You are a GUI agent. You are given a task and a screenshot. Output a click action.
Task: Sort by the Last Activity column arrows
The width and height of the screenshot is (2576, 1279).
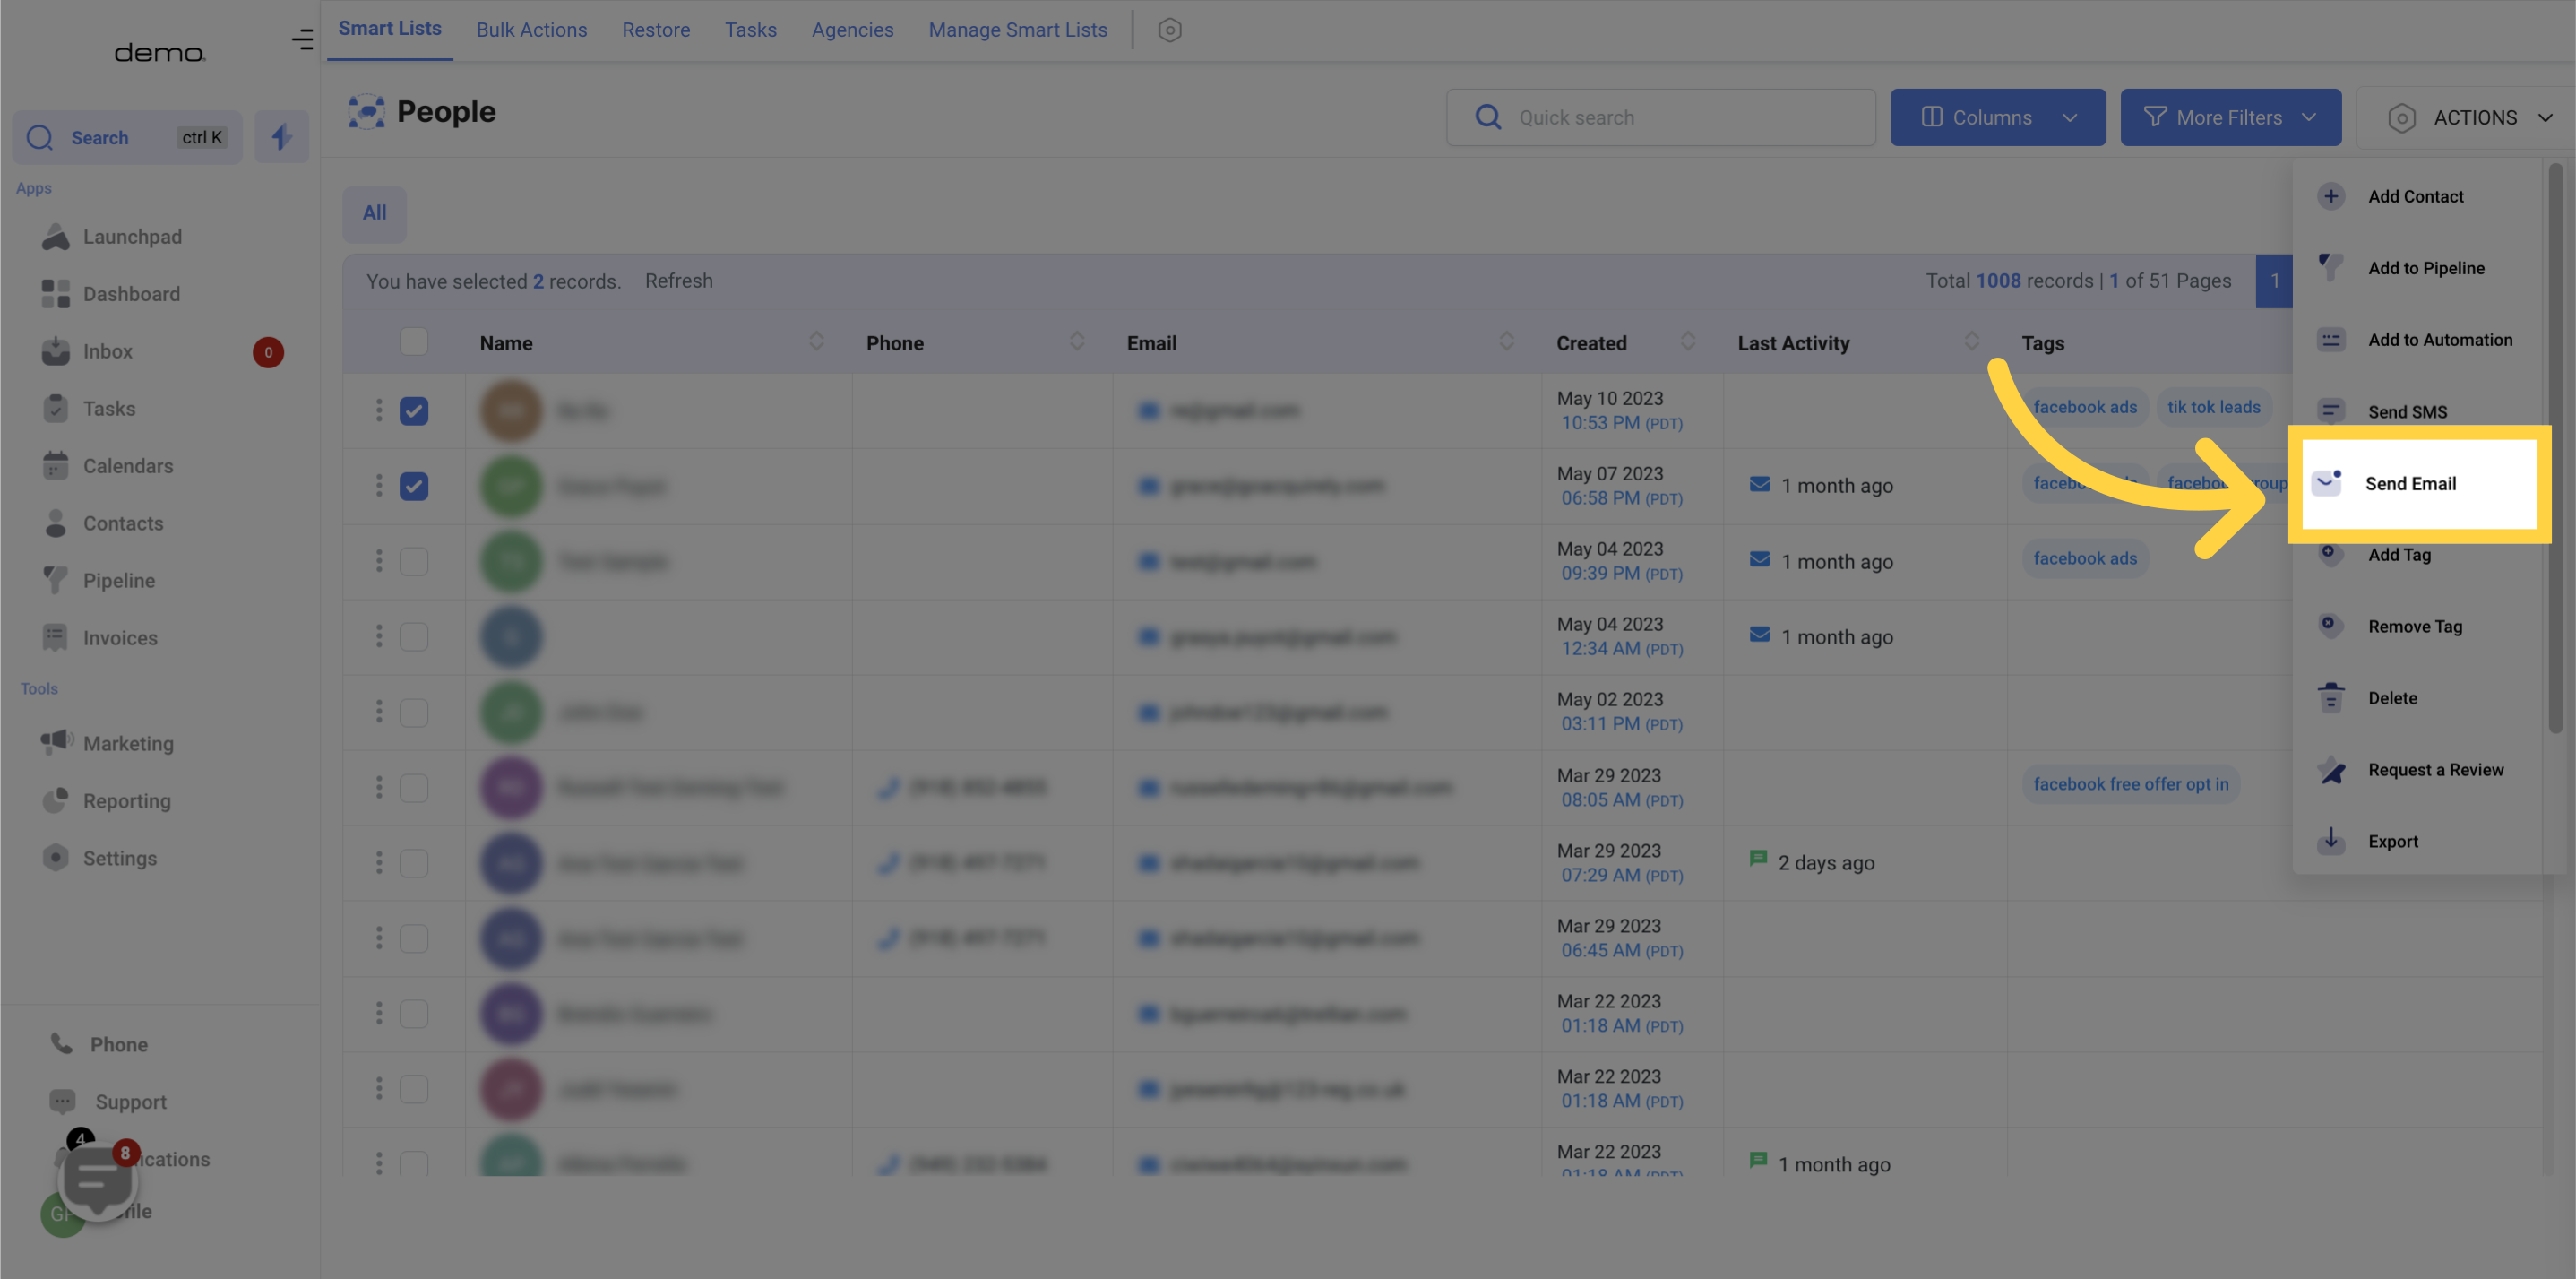(x=1971, y=342)
